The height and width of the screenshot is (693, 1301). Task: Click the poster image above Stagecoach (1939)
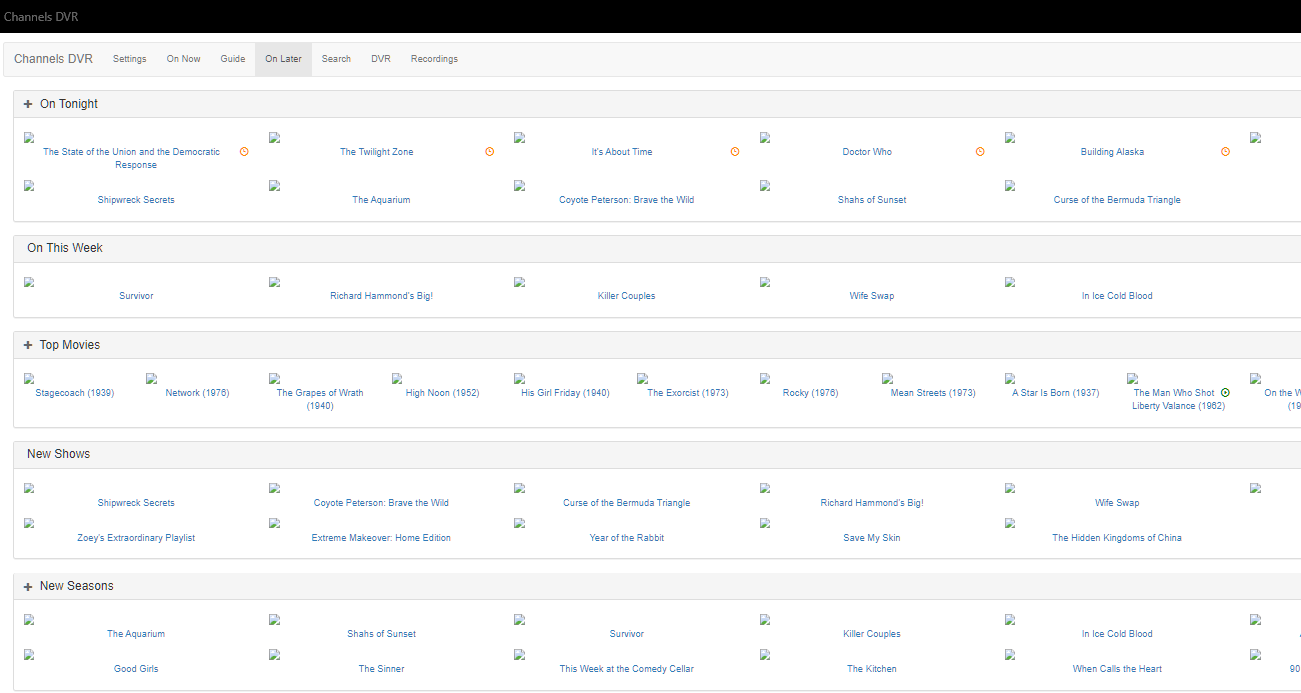tap(29, 379)
